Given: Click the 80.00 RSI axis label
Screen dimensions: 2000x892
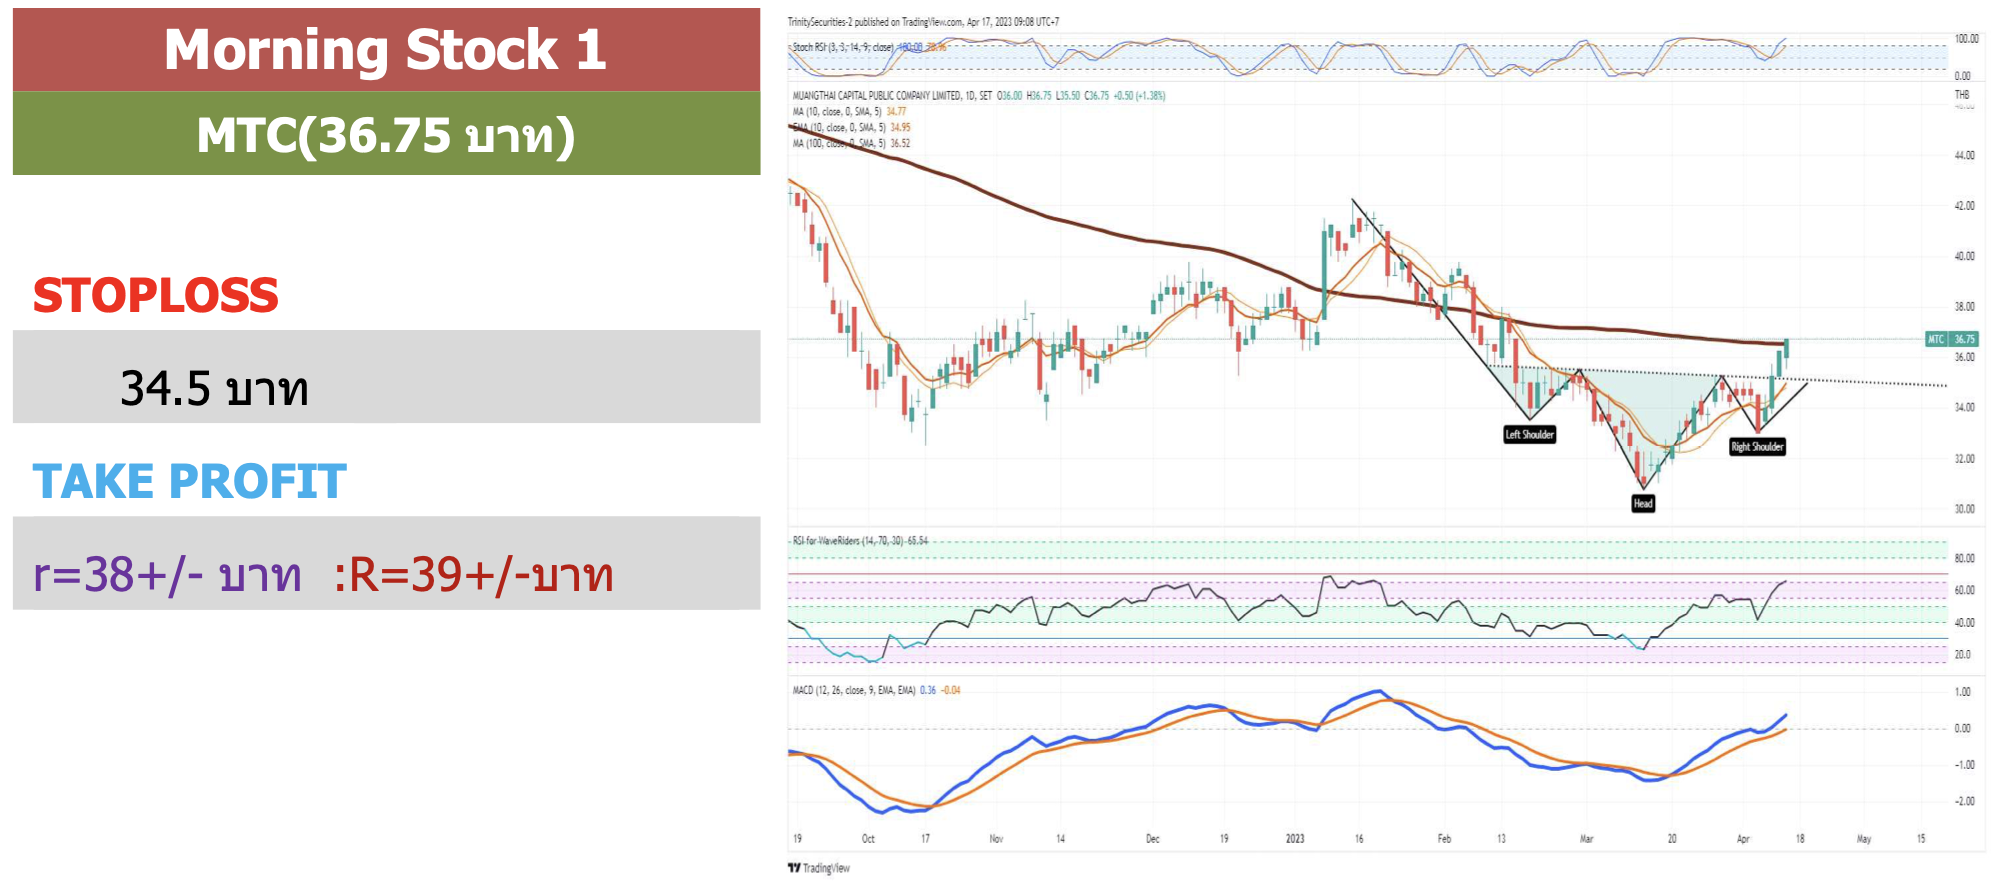Looking at the screenshot, I should coord(1965,559).
